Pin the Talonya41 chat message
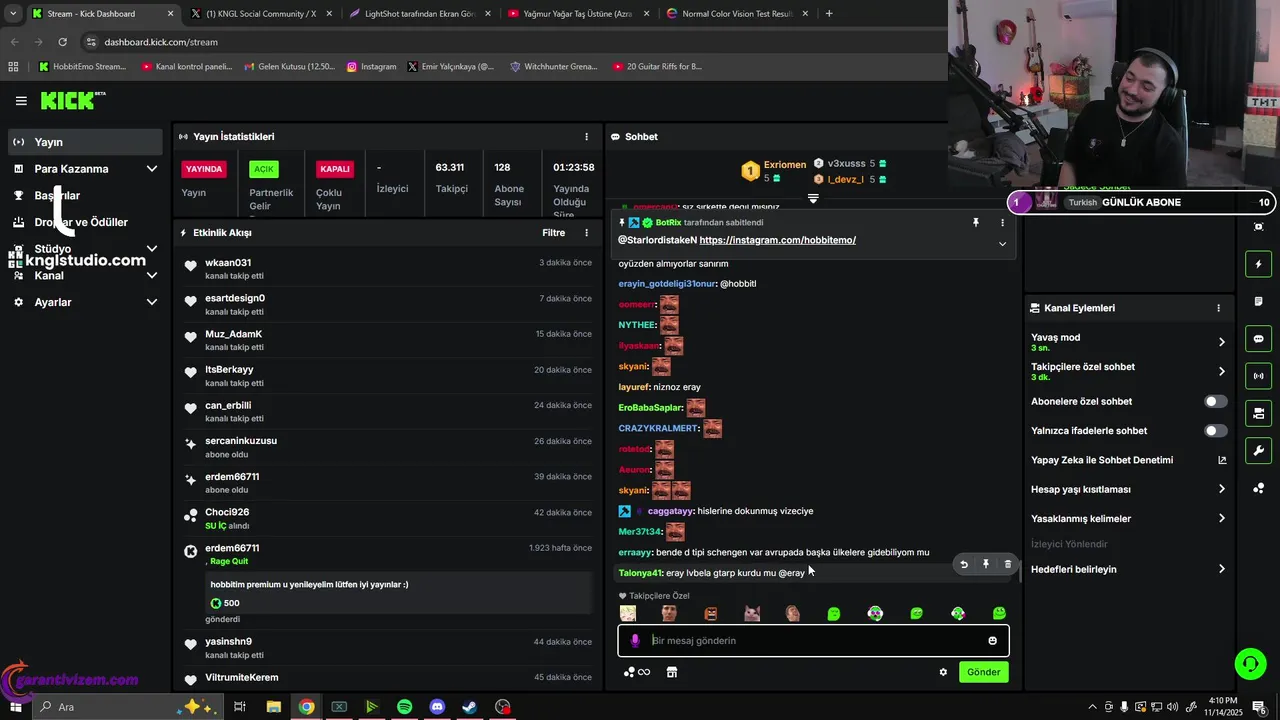This screenshot has width=1280, height=720. [x=986, y=564]
